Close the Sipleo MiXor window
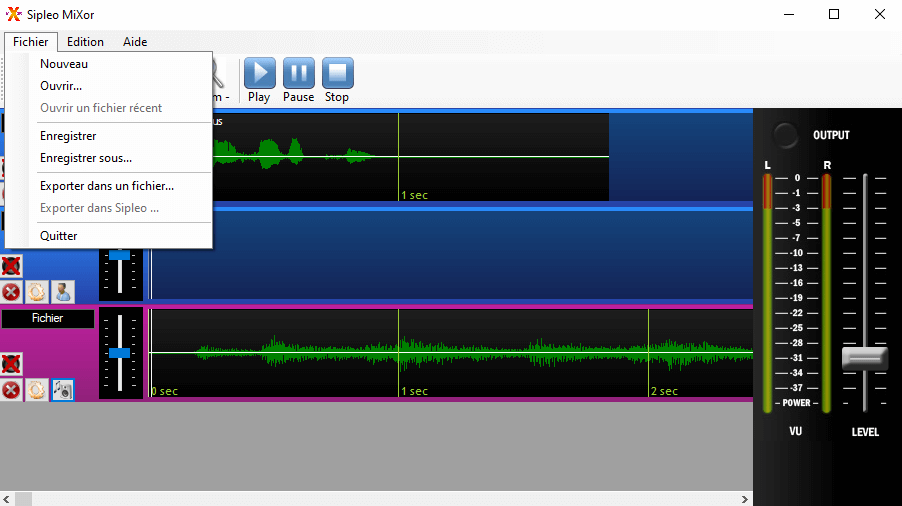Viewport: 902px width, 506px height. [880, 14]
